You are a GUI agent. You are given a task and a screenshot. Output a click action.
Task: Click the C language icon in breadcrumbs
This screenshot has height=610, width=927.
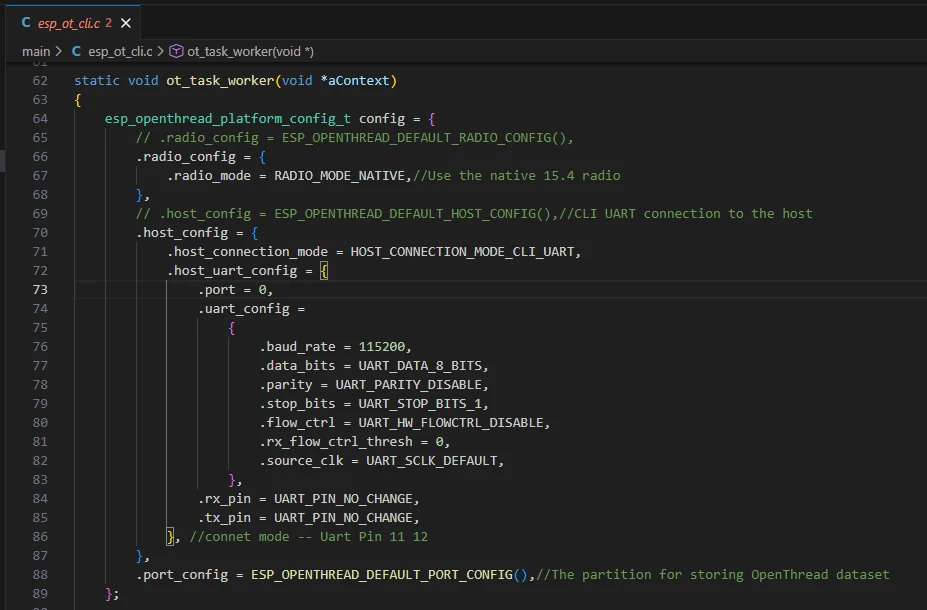(x=77, y=51)
